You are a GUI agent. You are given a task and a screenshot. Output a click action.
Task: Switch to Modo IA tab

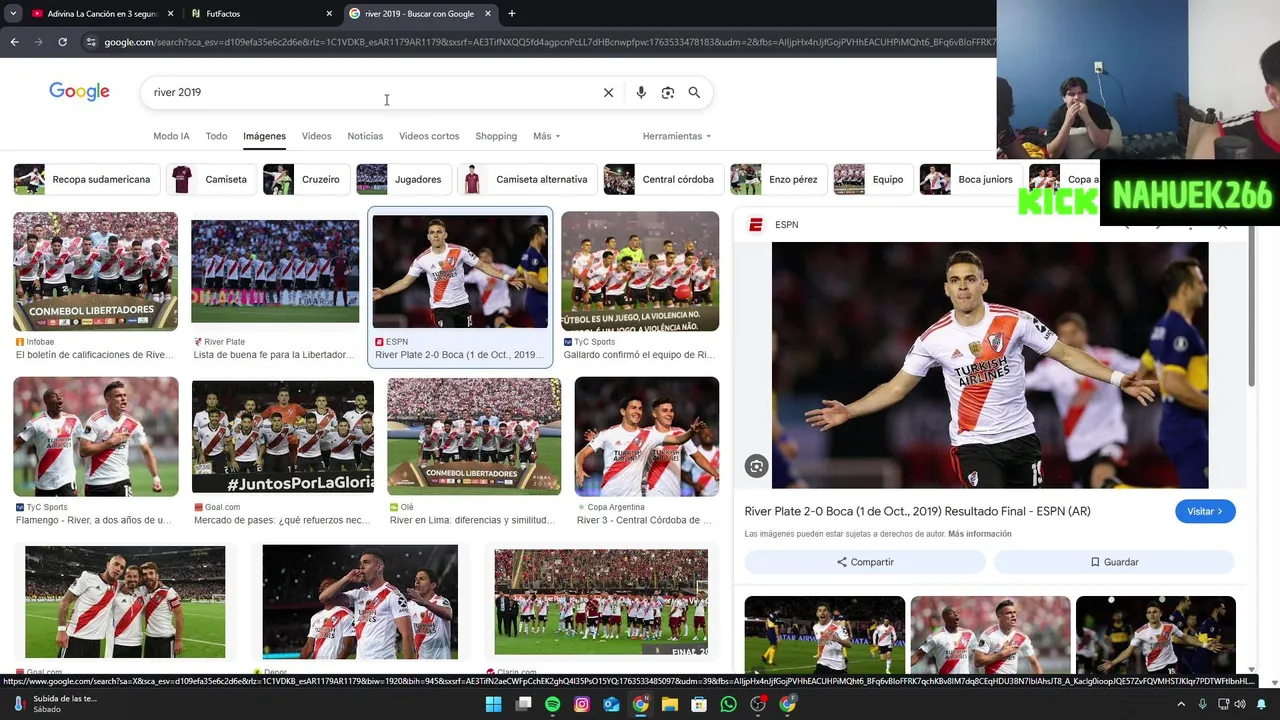(x=171, y=136)
